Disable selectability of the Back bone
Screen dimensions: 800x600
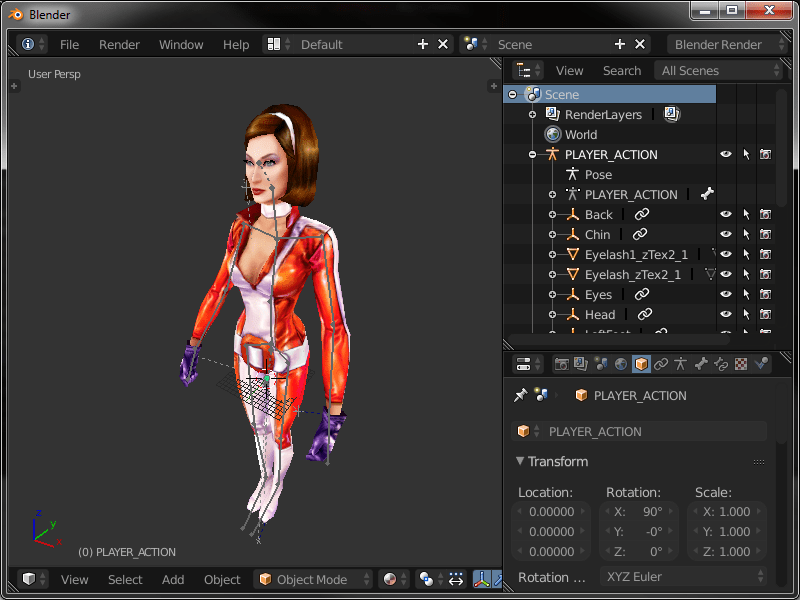click(747, 214)
